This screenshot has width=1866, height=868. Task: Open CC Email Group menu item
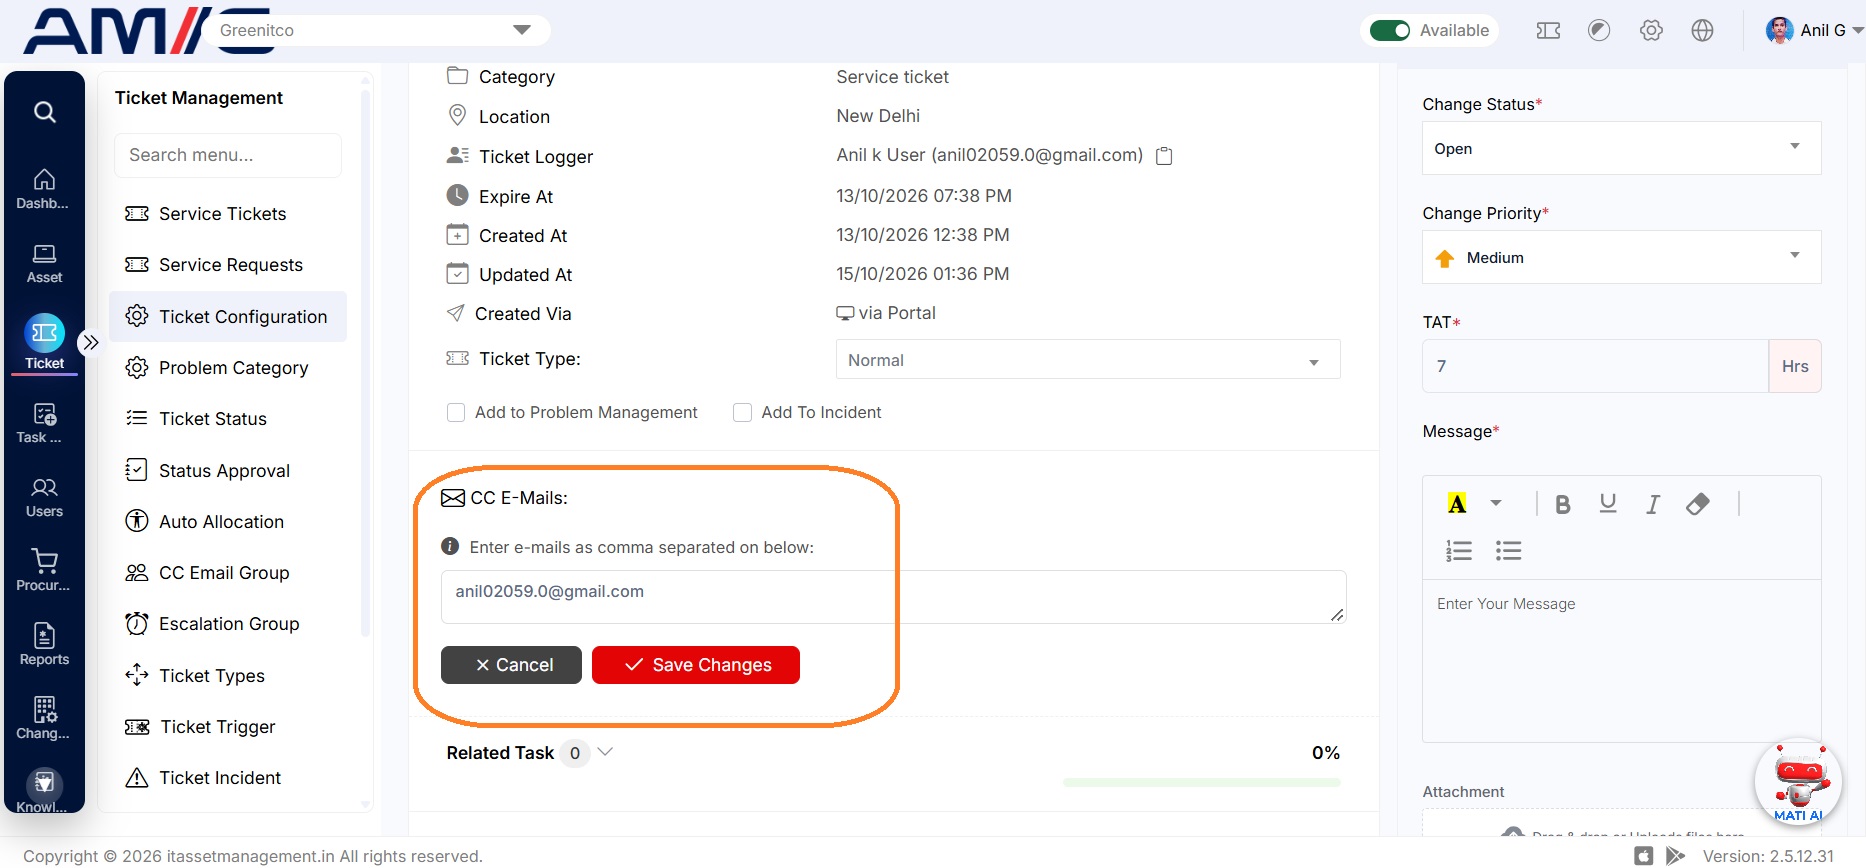tap(228, 573)
